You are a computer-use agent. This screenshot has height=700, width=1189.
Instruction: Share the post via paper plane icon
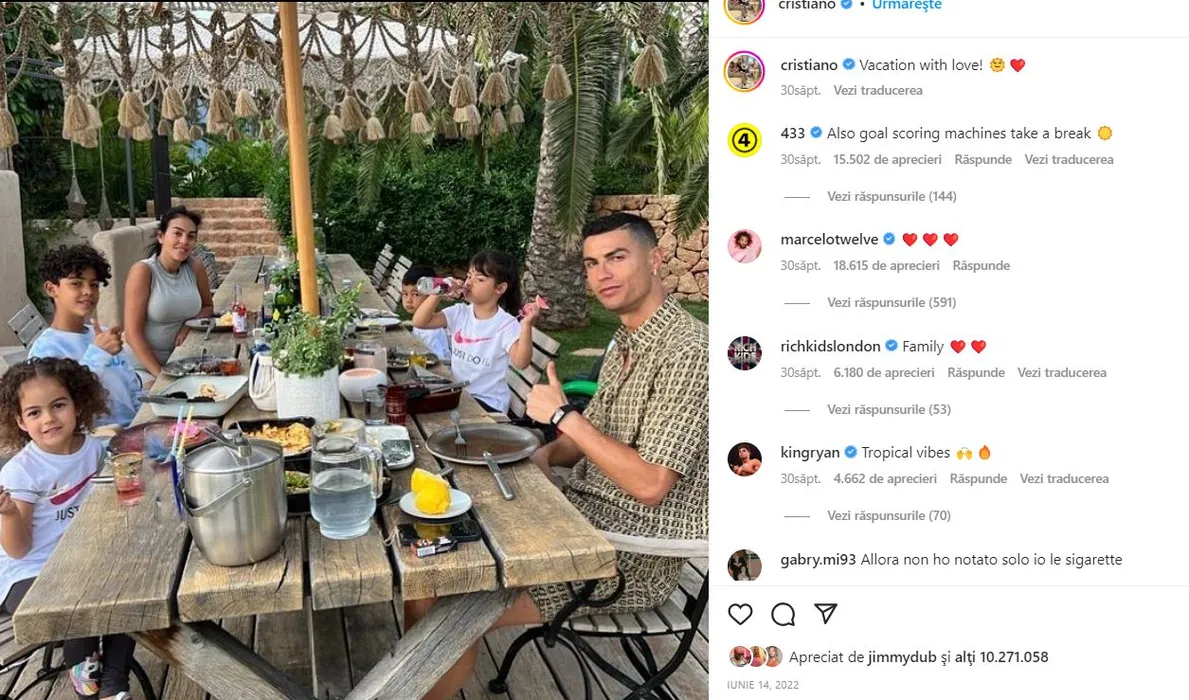[826, 614]
